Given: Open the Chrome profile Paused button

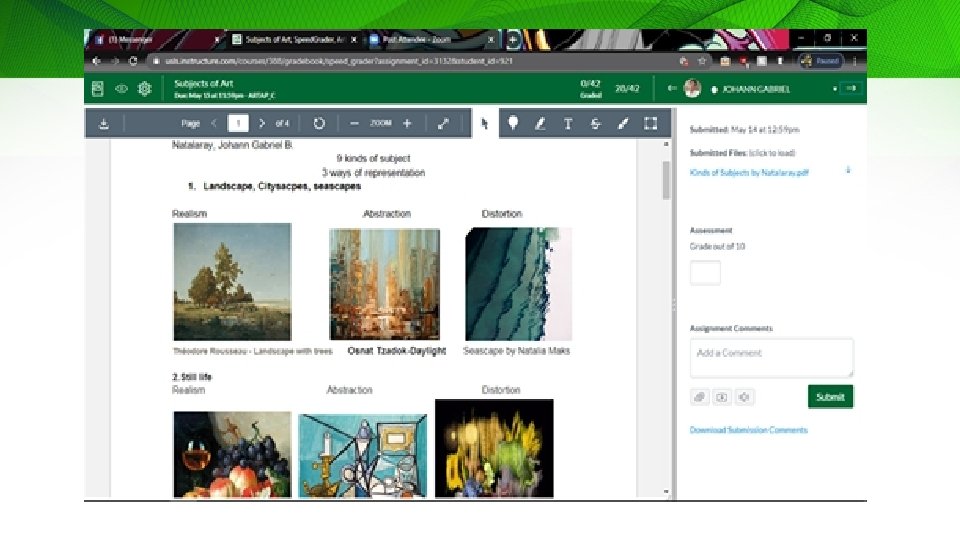Looking at the screenshot, I should pyautogui.click(x=821, y=61).
